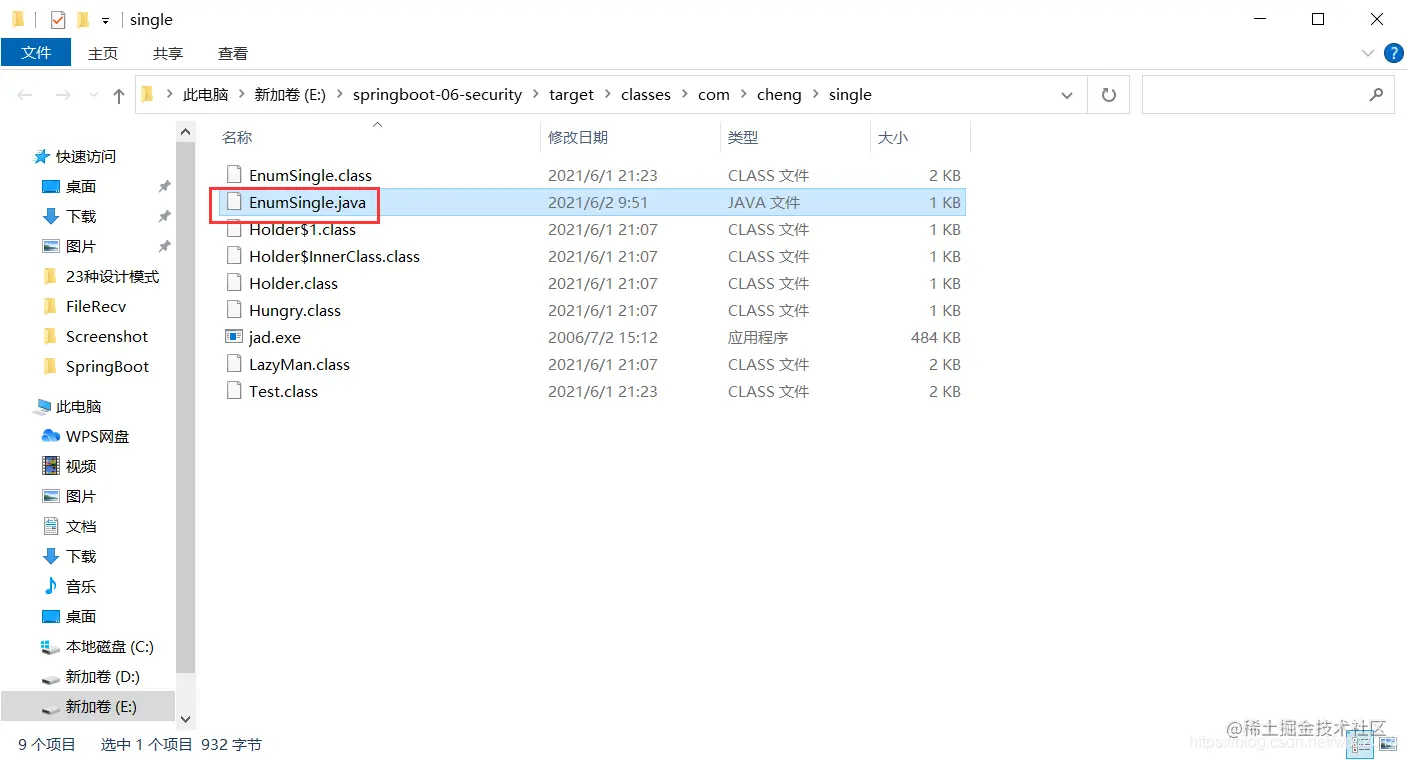Open 新加卷 (D:) drive
The height and width of the screenshot is (760, 1408).
click(x=102, y=676)
